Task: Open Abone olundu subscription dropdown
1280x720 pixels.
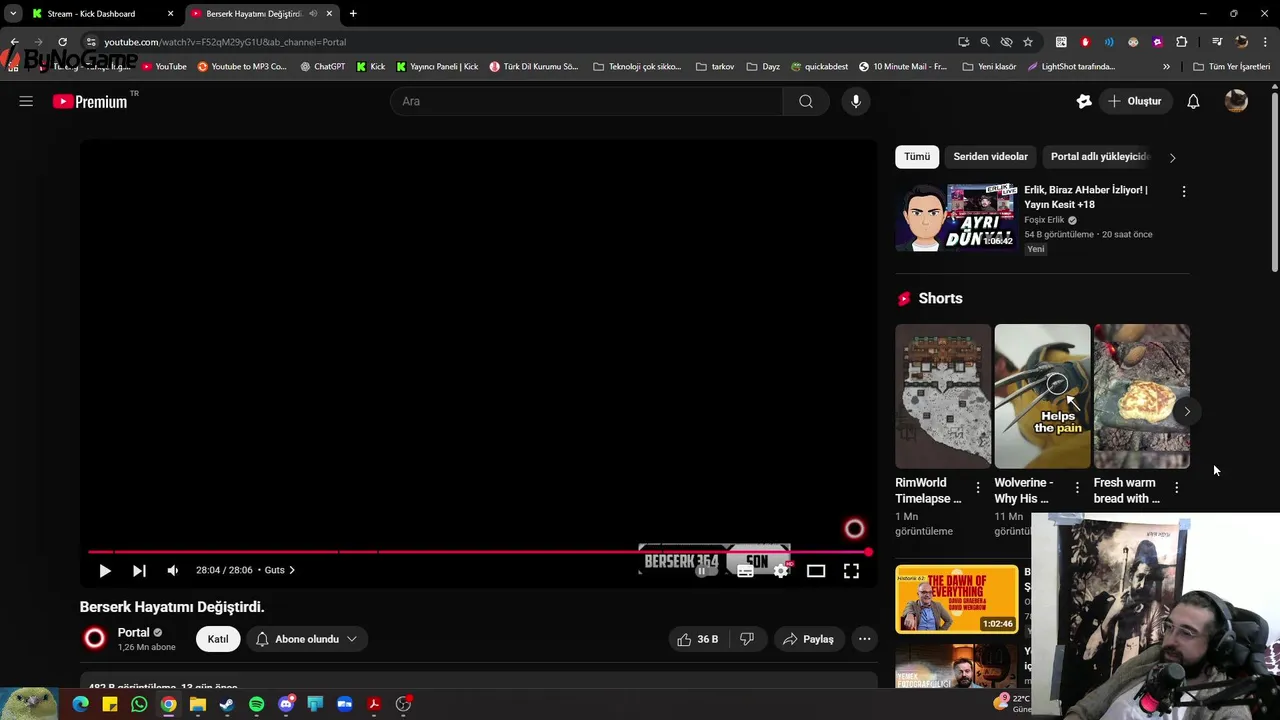Action: point(307,639)
